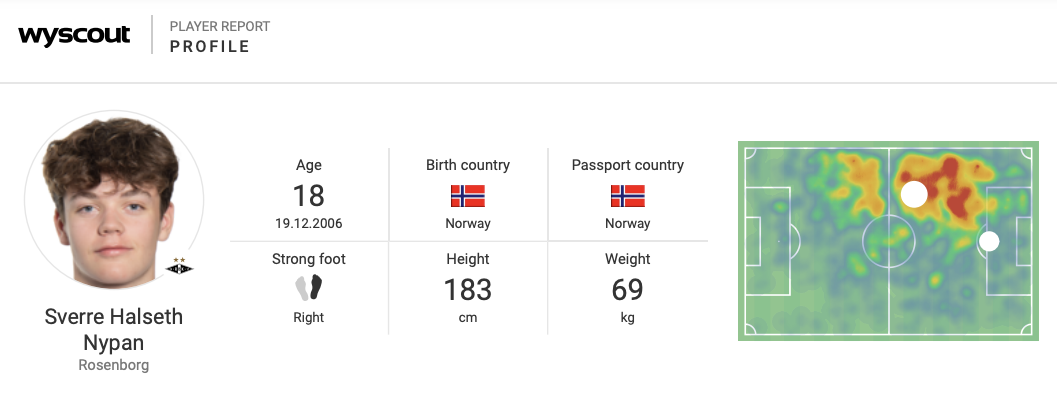
Task: Click the birth date 19.12.2006
Action: pyautogui.click(x=309, y=224)
